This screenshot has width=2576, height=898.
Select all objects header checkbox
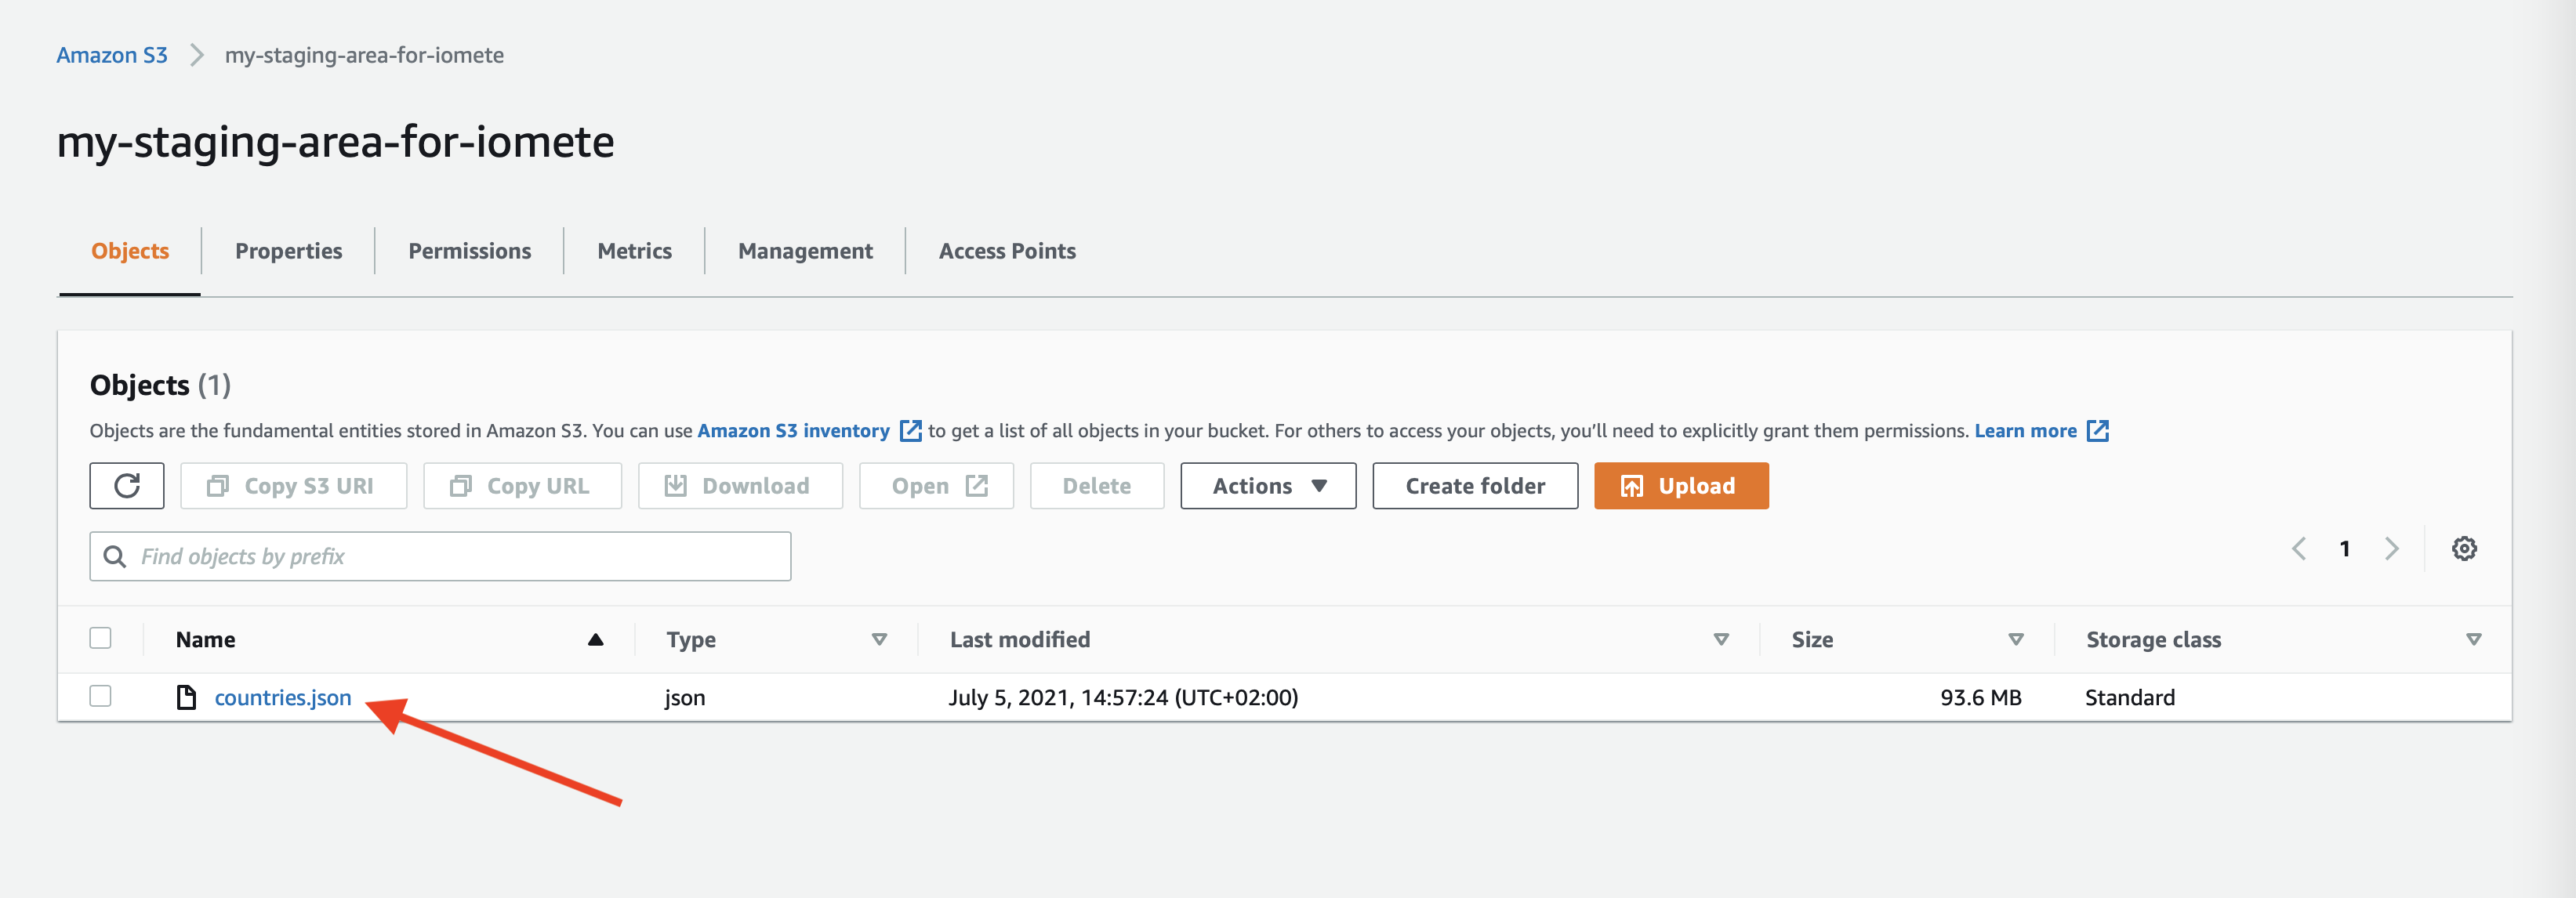(100, 638)
